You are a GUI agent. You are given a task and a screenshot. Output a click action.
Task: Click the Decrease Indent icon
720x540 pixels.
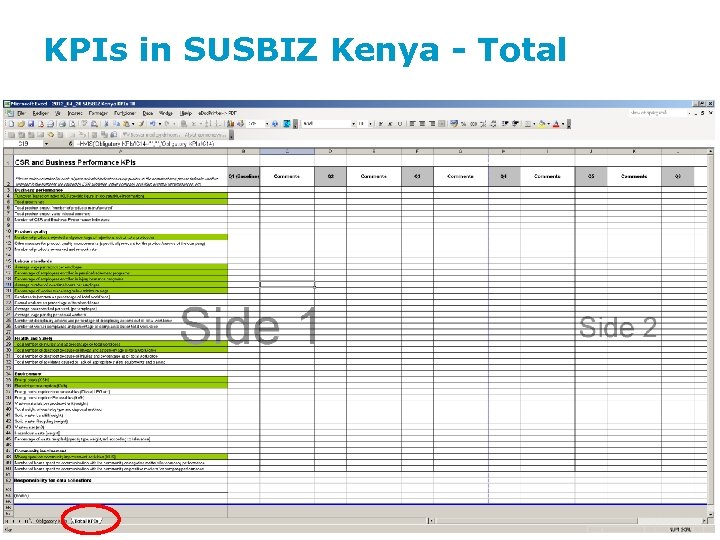click(505, 124)
